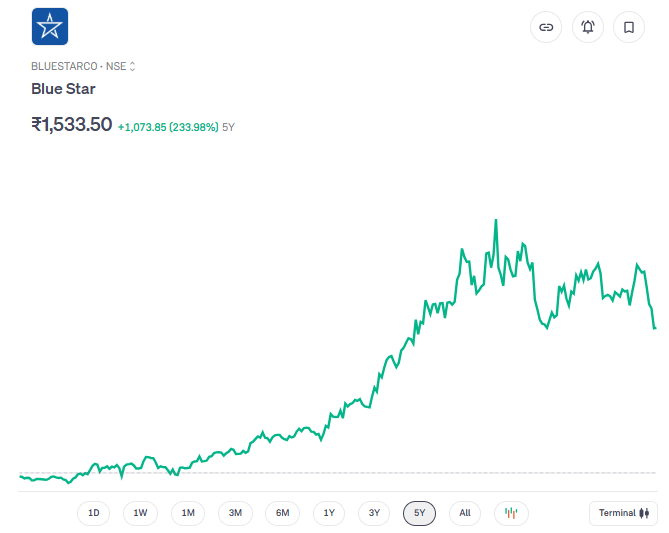
Task: Click the Blue Star stock name
Action: point(63,89)
